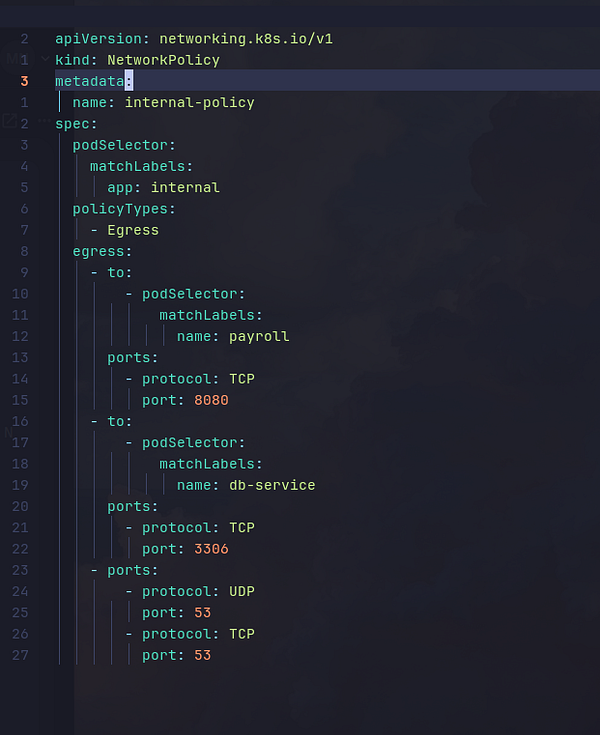Click line number 20 in the gutter

point(20,506)
